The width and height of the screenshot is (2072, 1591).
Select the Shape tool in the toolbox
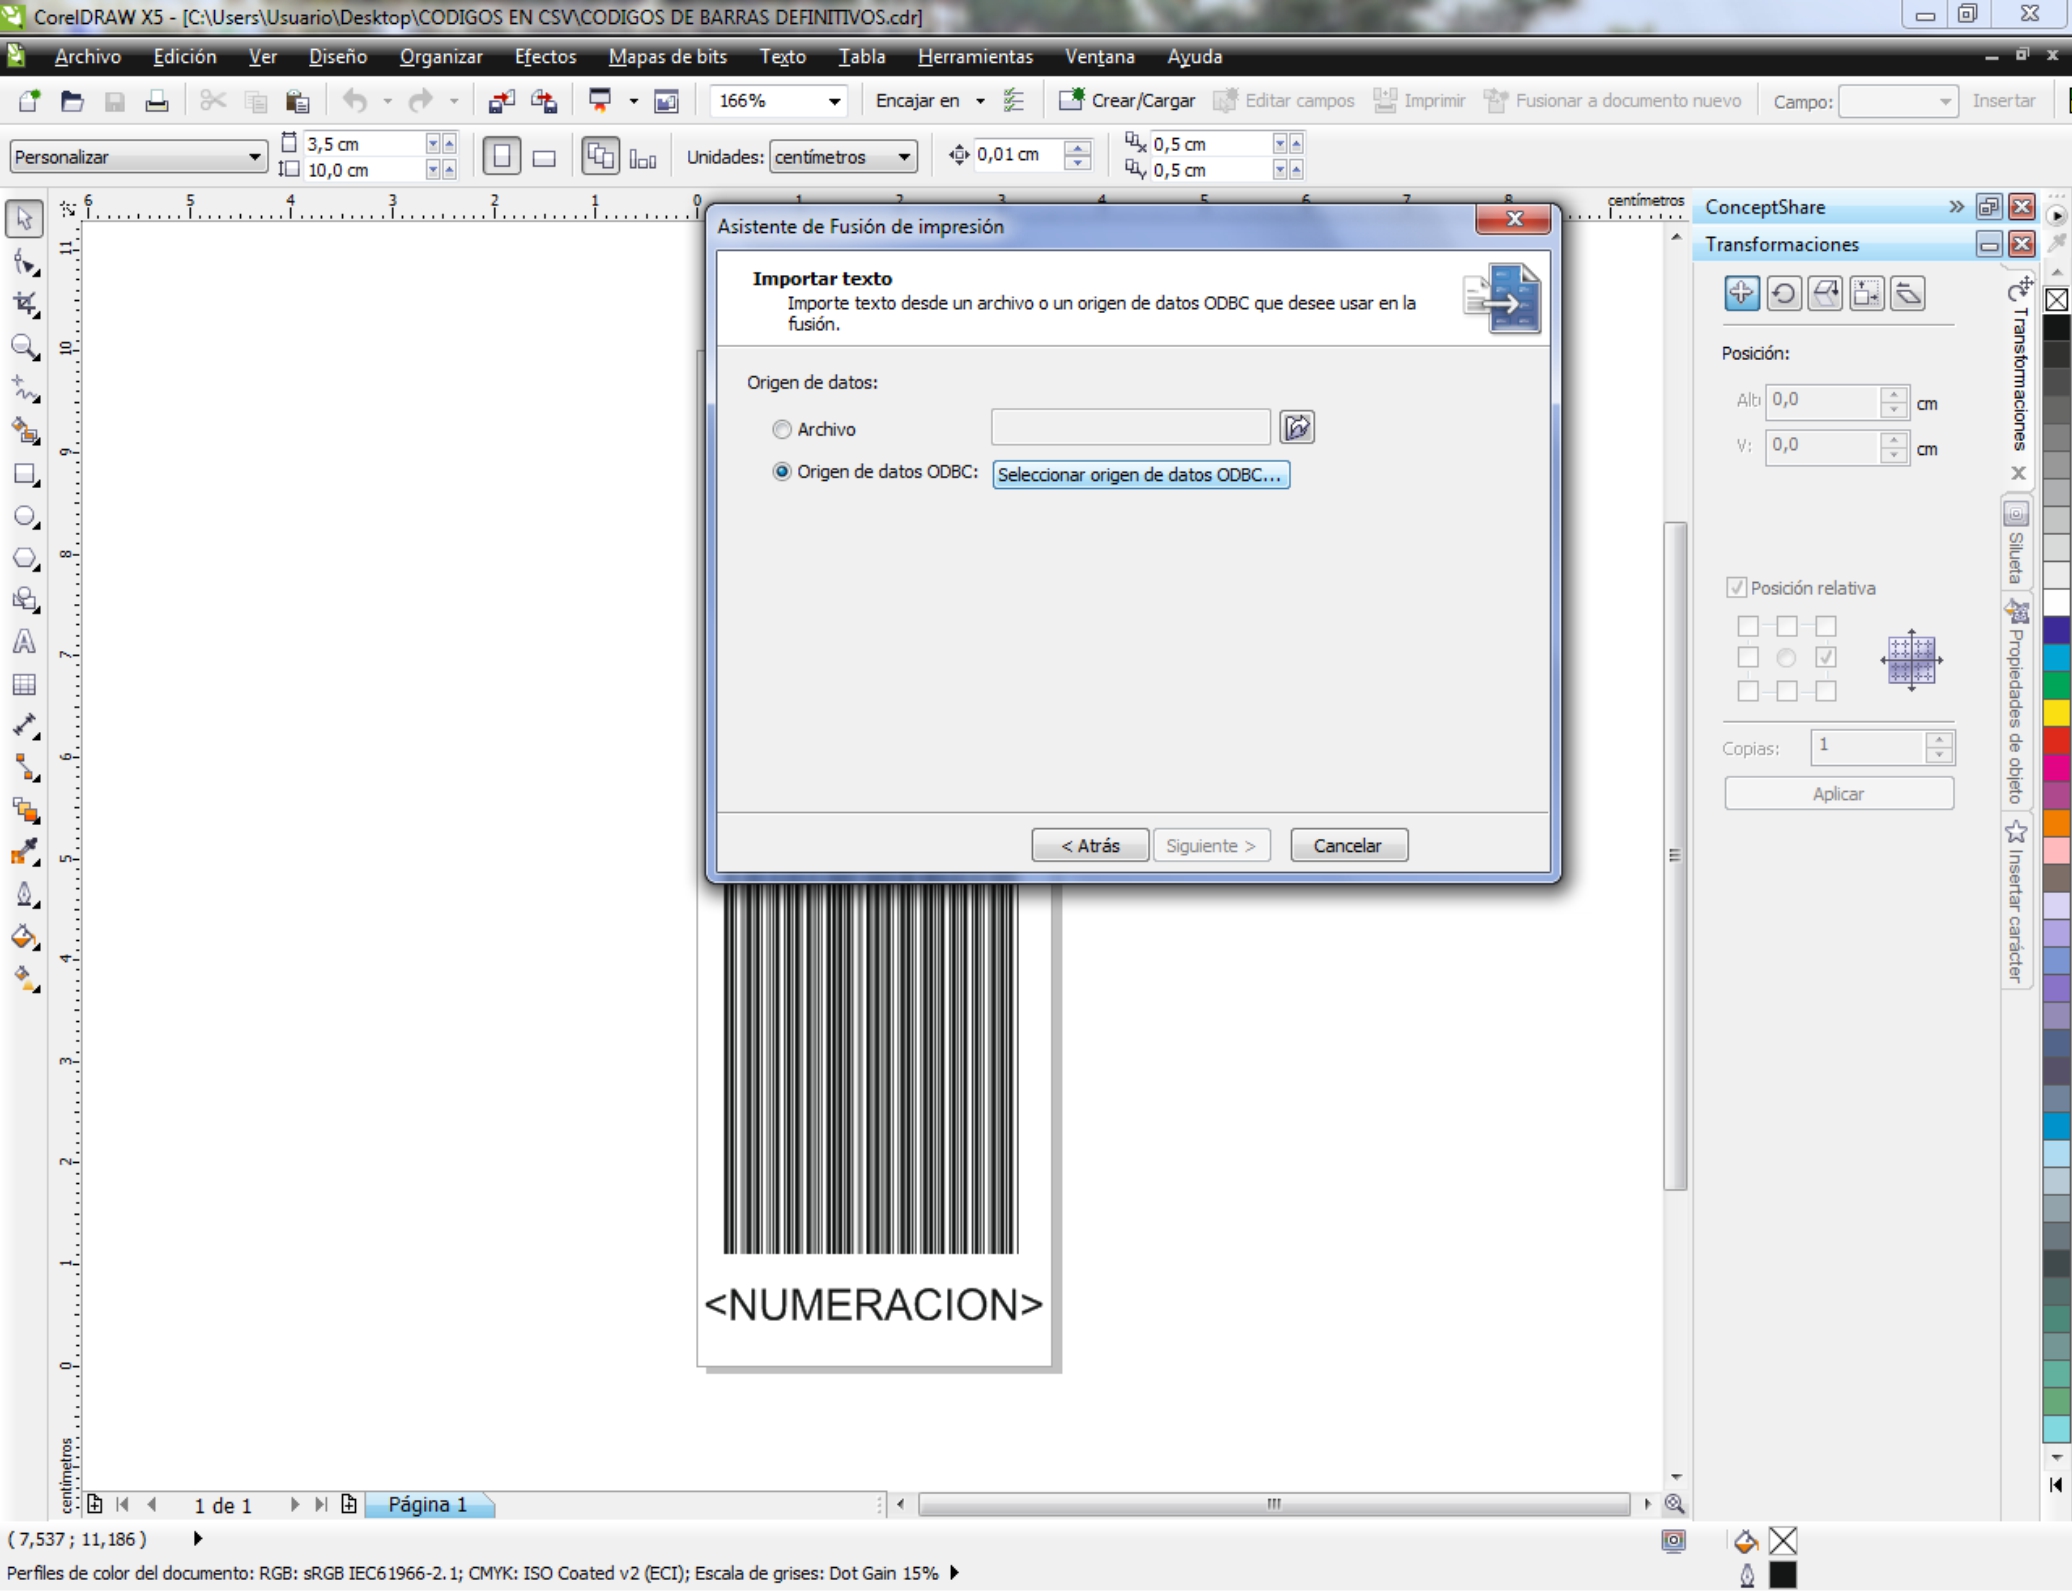[x=24, y=263]
